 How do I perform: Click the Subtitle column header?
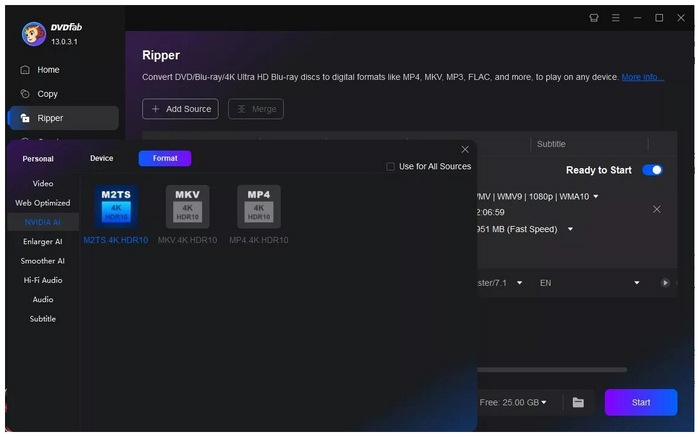551,144
